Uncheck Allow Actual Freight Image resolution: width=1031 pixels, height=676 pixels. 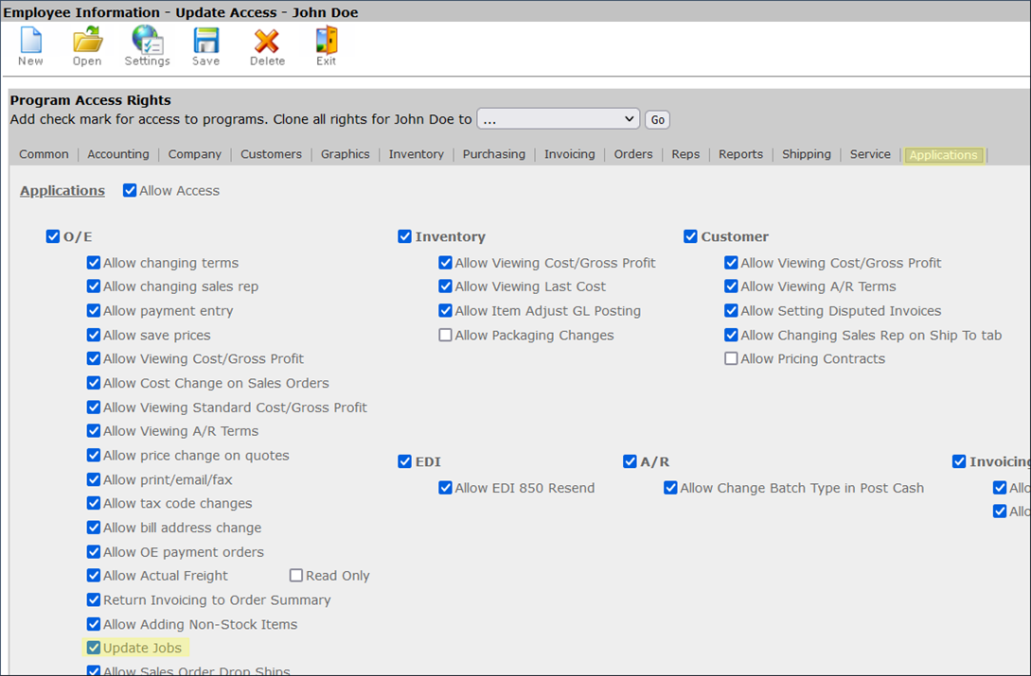(x=93, y=575)
